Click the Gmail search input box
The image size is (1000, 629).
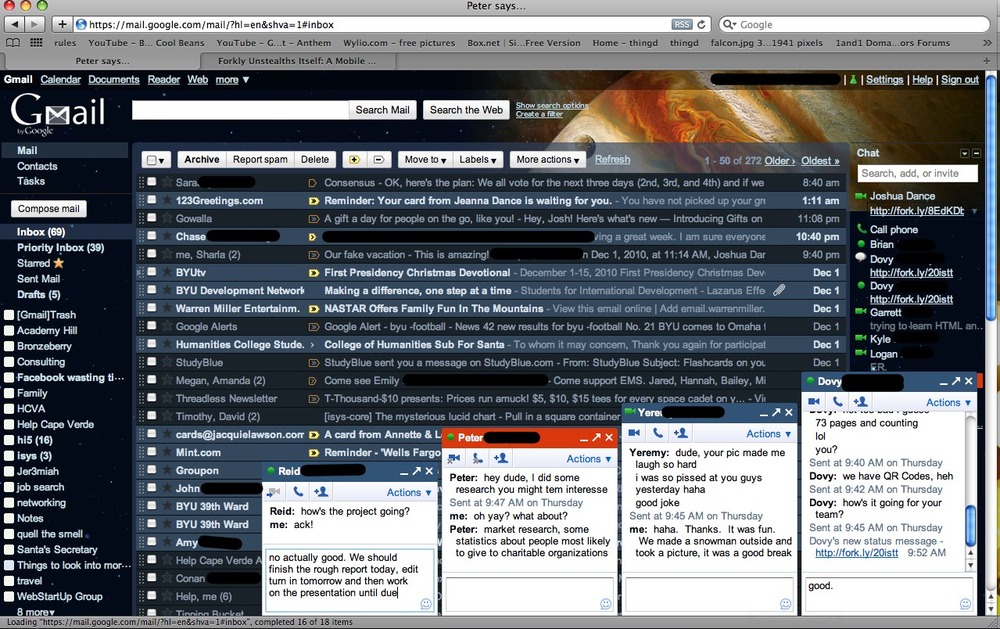240,110
